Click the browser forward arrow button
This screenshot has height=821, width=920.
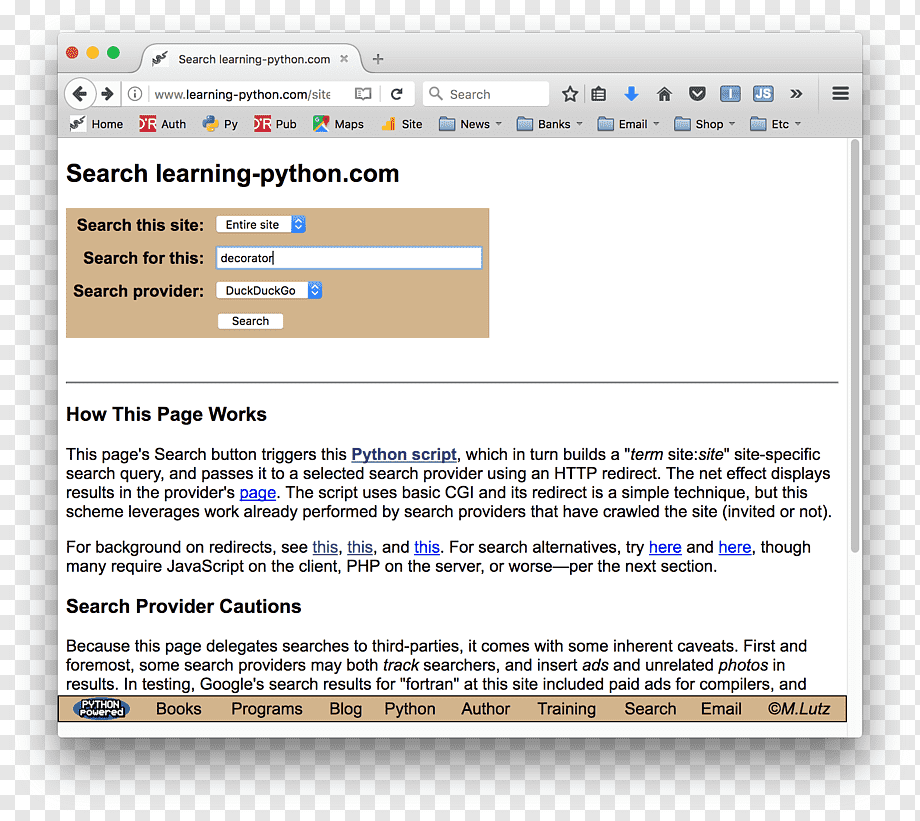click(x=107, y=94)
